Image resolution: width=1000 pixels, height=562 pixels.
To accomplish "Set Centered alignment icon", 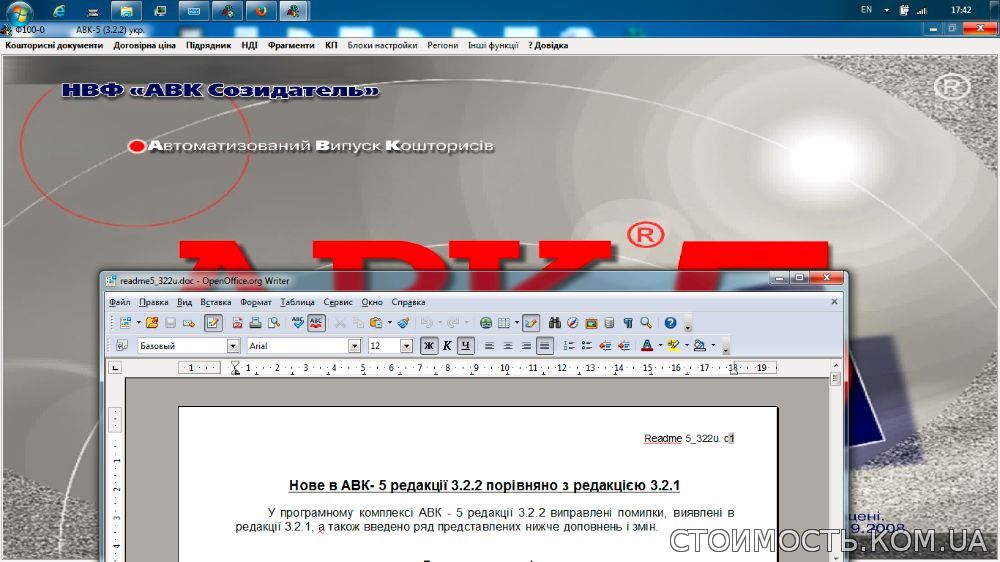I will click(x=508, y=346).
